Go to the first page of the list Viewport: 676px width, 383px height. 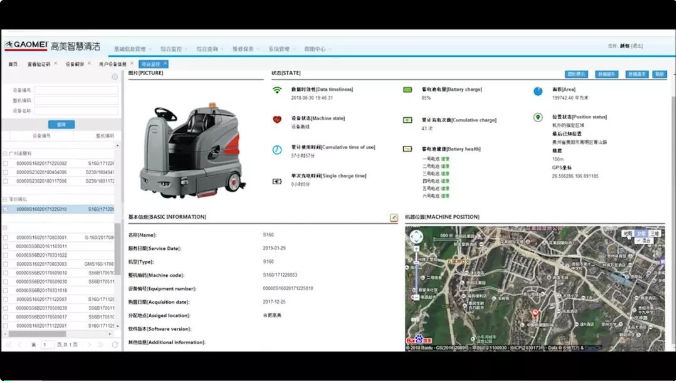(x=9, y=345)
